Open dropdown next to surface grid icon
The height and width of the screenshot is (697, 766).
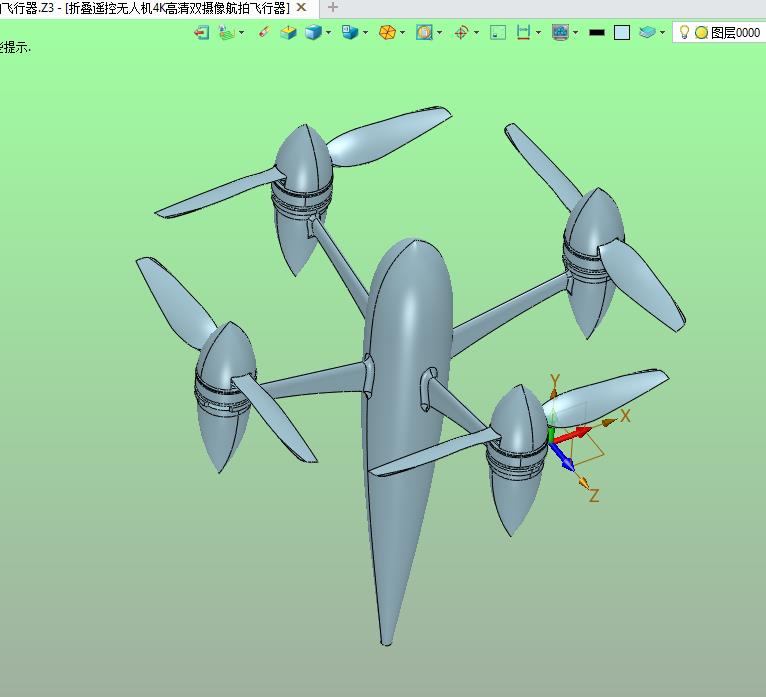click(x=241, y=33)
